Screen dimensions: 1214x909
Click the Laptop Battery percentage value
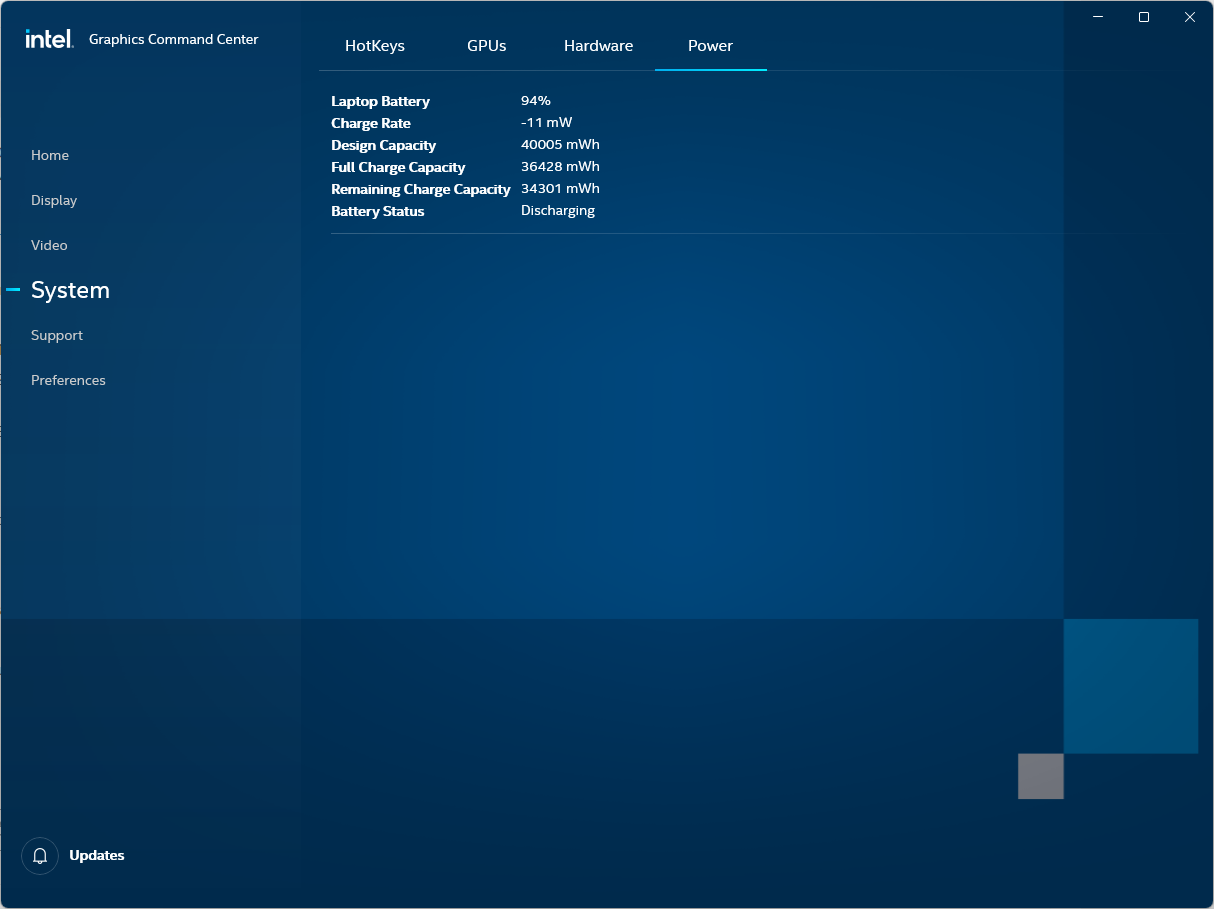tap(535, 100)
